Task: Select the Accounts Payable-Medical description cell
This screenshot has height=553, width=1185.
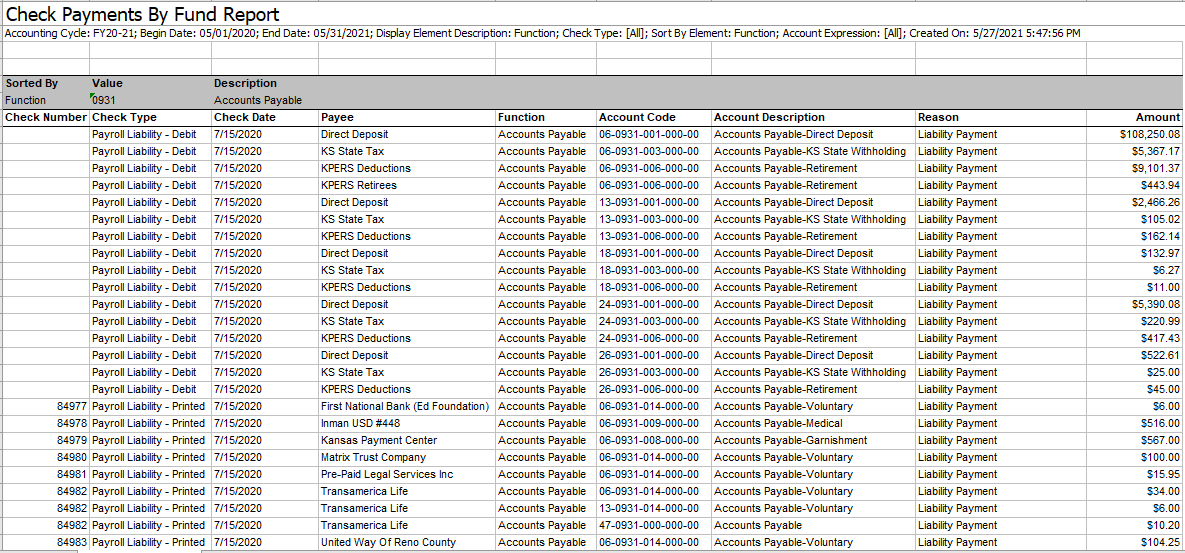Action: (x=813, y=423)
